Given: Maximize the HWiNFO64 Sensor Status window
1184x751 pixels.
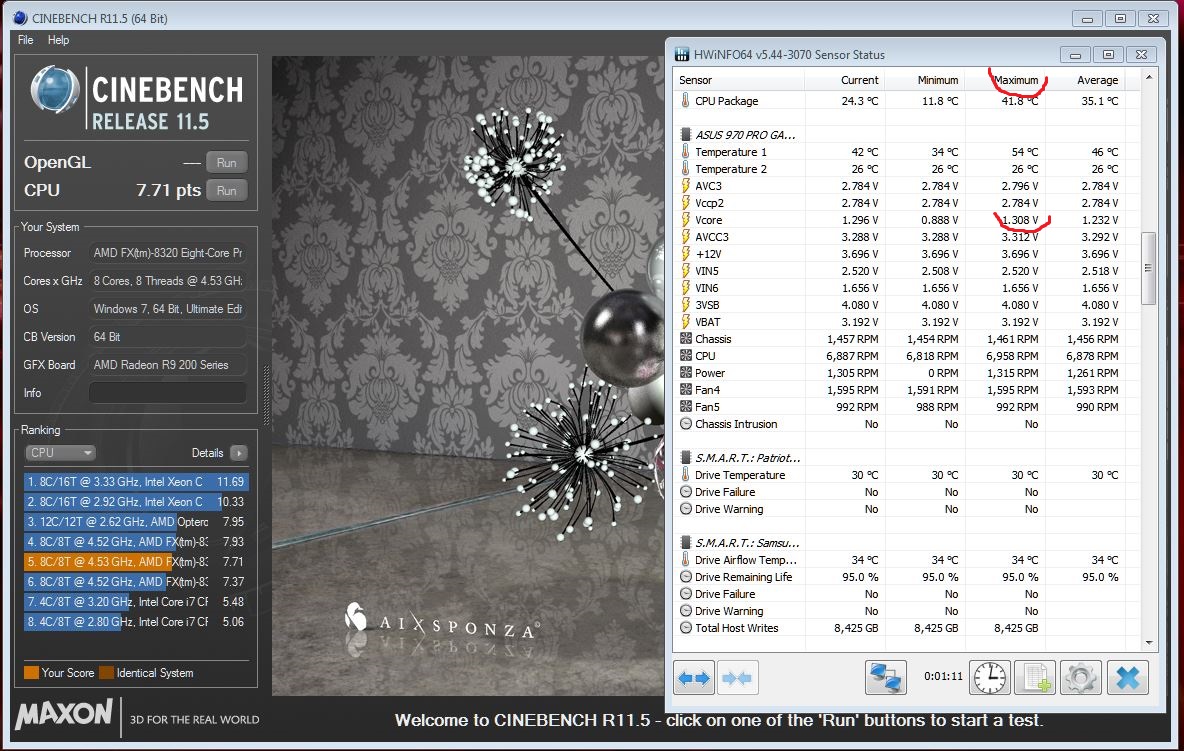Looking at the screenshot, I should pyautogui.click(x=1108, y=54).
